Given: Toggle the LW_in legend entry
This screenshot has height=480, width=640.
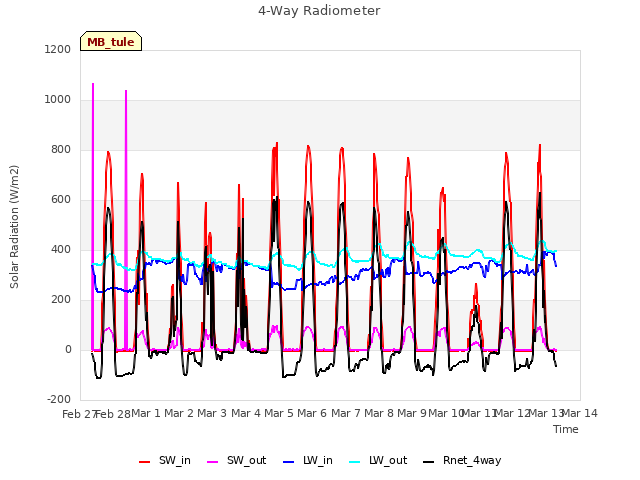Looking at the screenshot, I should [x=308, y=460].
